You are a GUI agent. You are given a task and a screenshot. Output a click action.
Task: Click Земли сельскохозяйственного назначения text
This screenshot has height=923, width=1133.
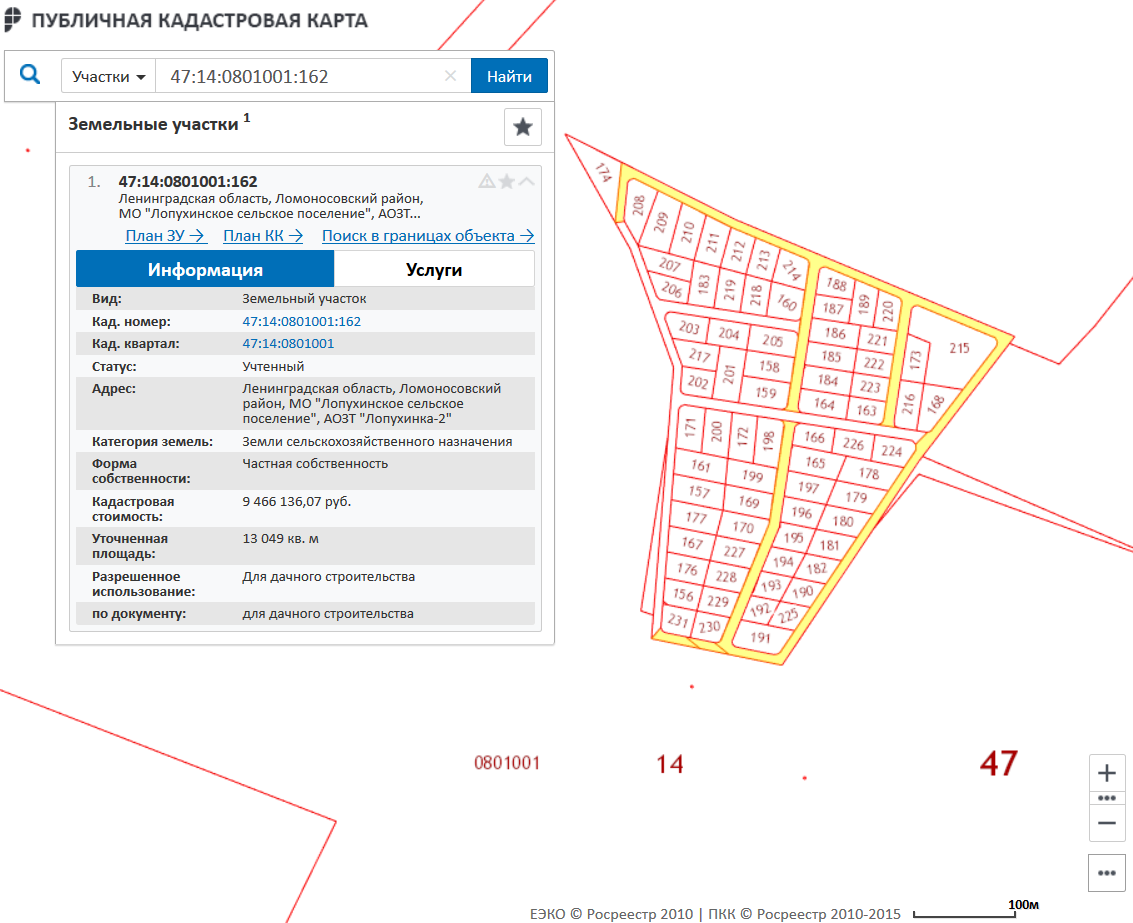(377, 442)
